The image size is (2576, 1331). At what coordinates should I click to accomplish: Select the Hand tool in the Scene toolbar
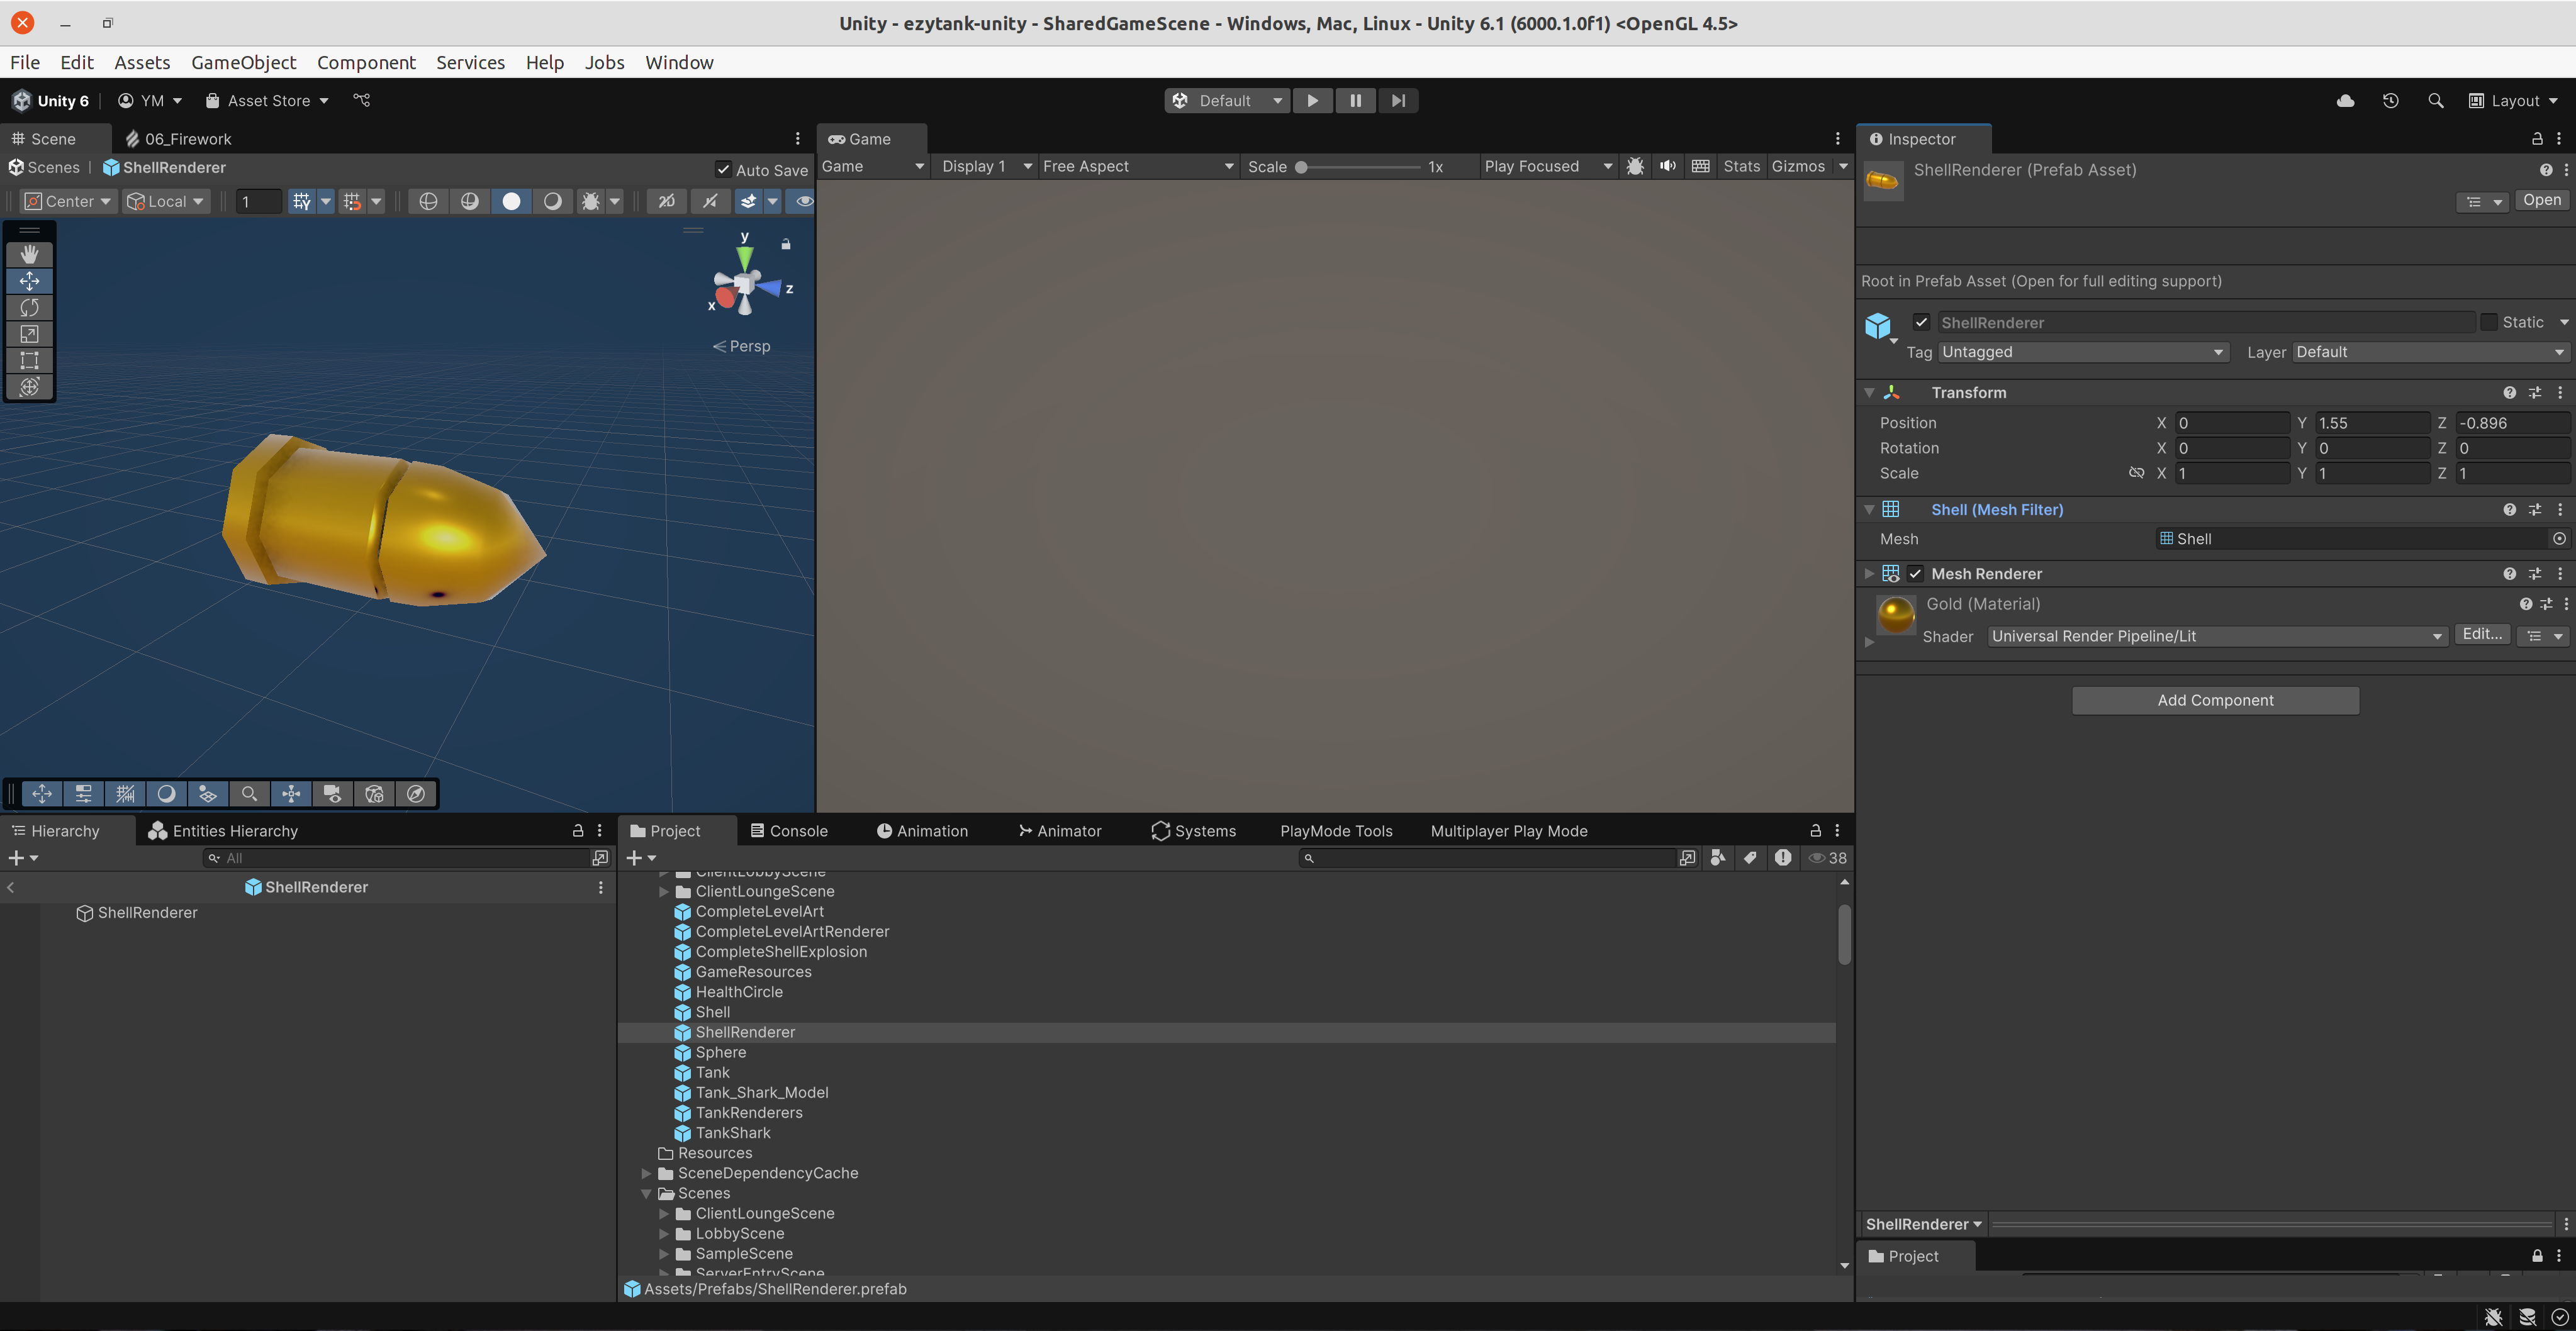(29, 254)
